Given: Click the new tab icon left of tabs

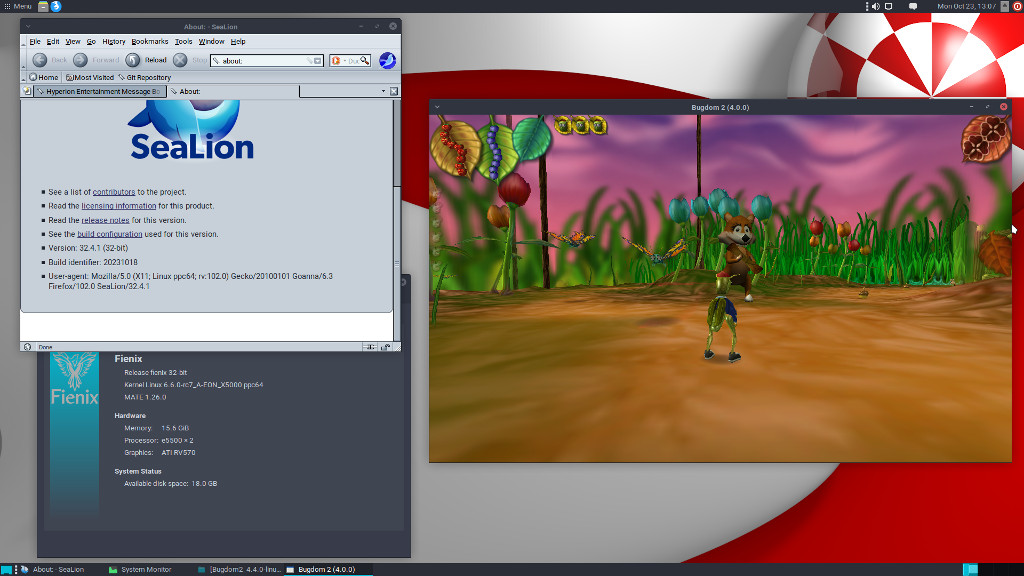Looking at the screenshot, I should (27, 91).
